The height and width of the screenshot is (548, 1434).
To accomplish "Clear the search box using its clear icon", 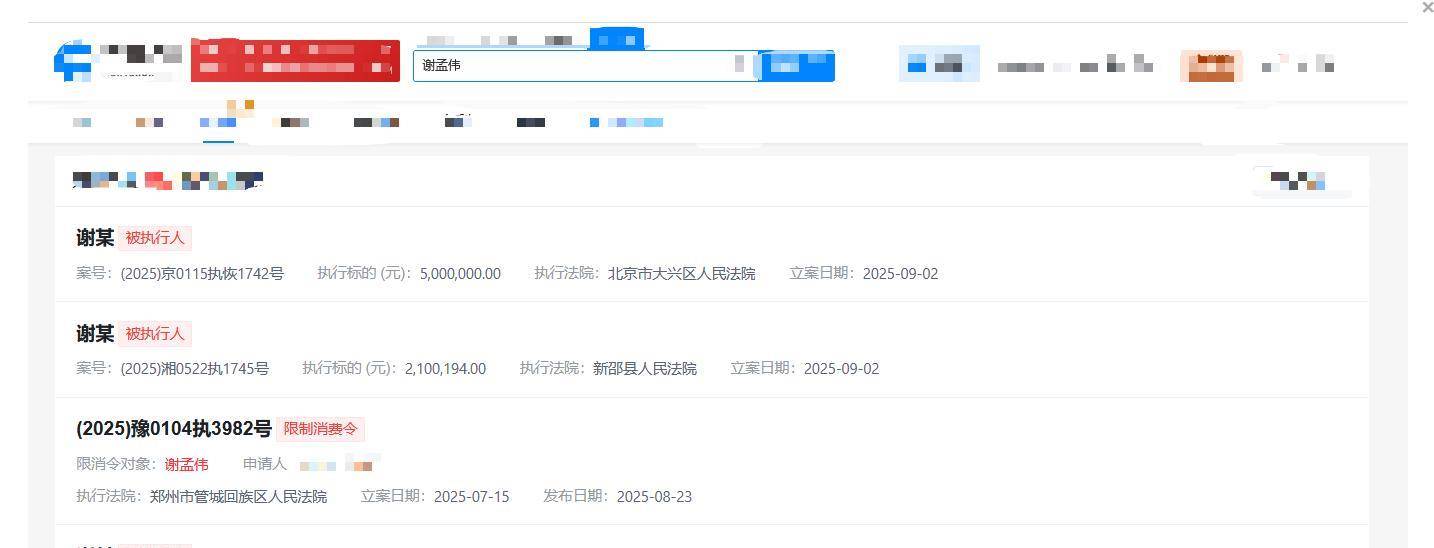I will [740, 65].
